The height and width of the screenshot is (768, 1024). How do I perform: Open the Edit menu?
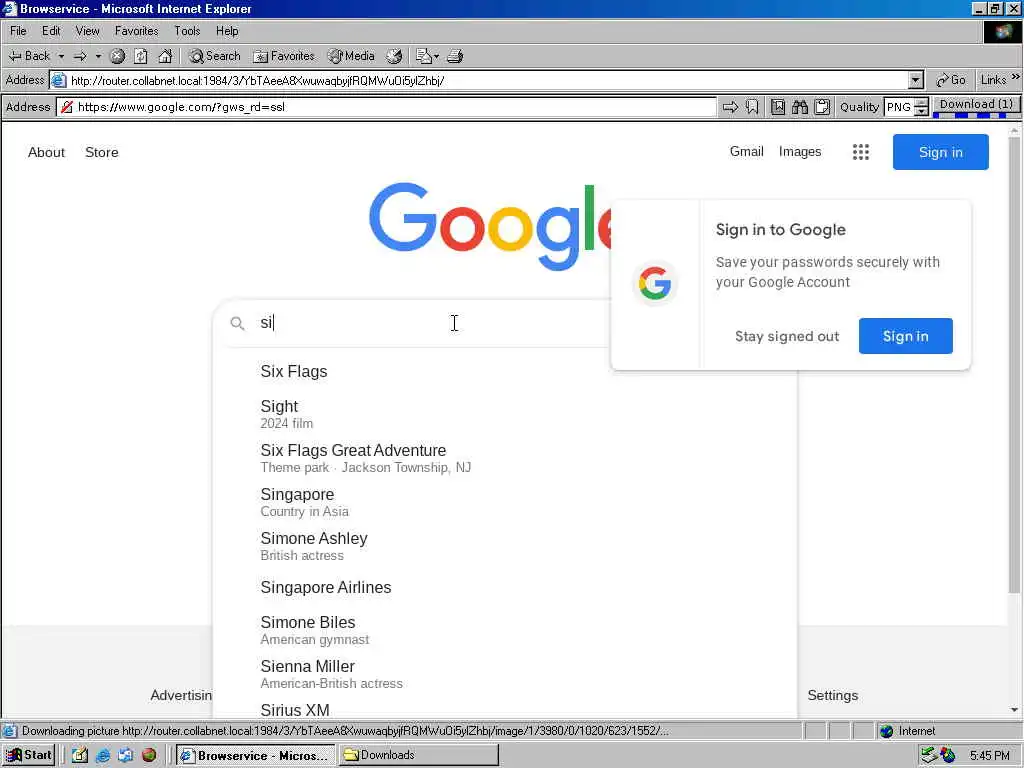click(x=51, y=31)
